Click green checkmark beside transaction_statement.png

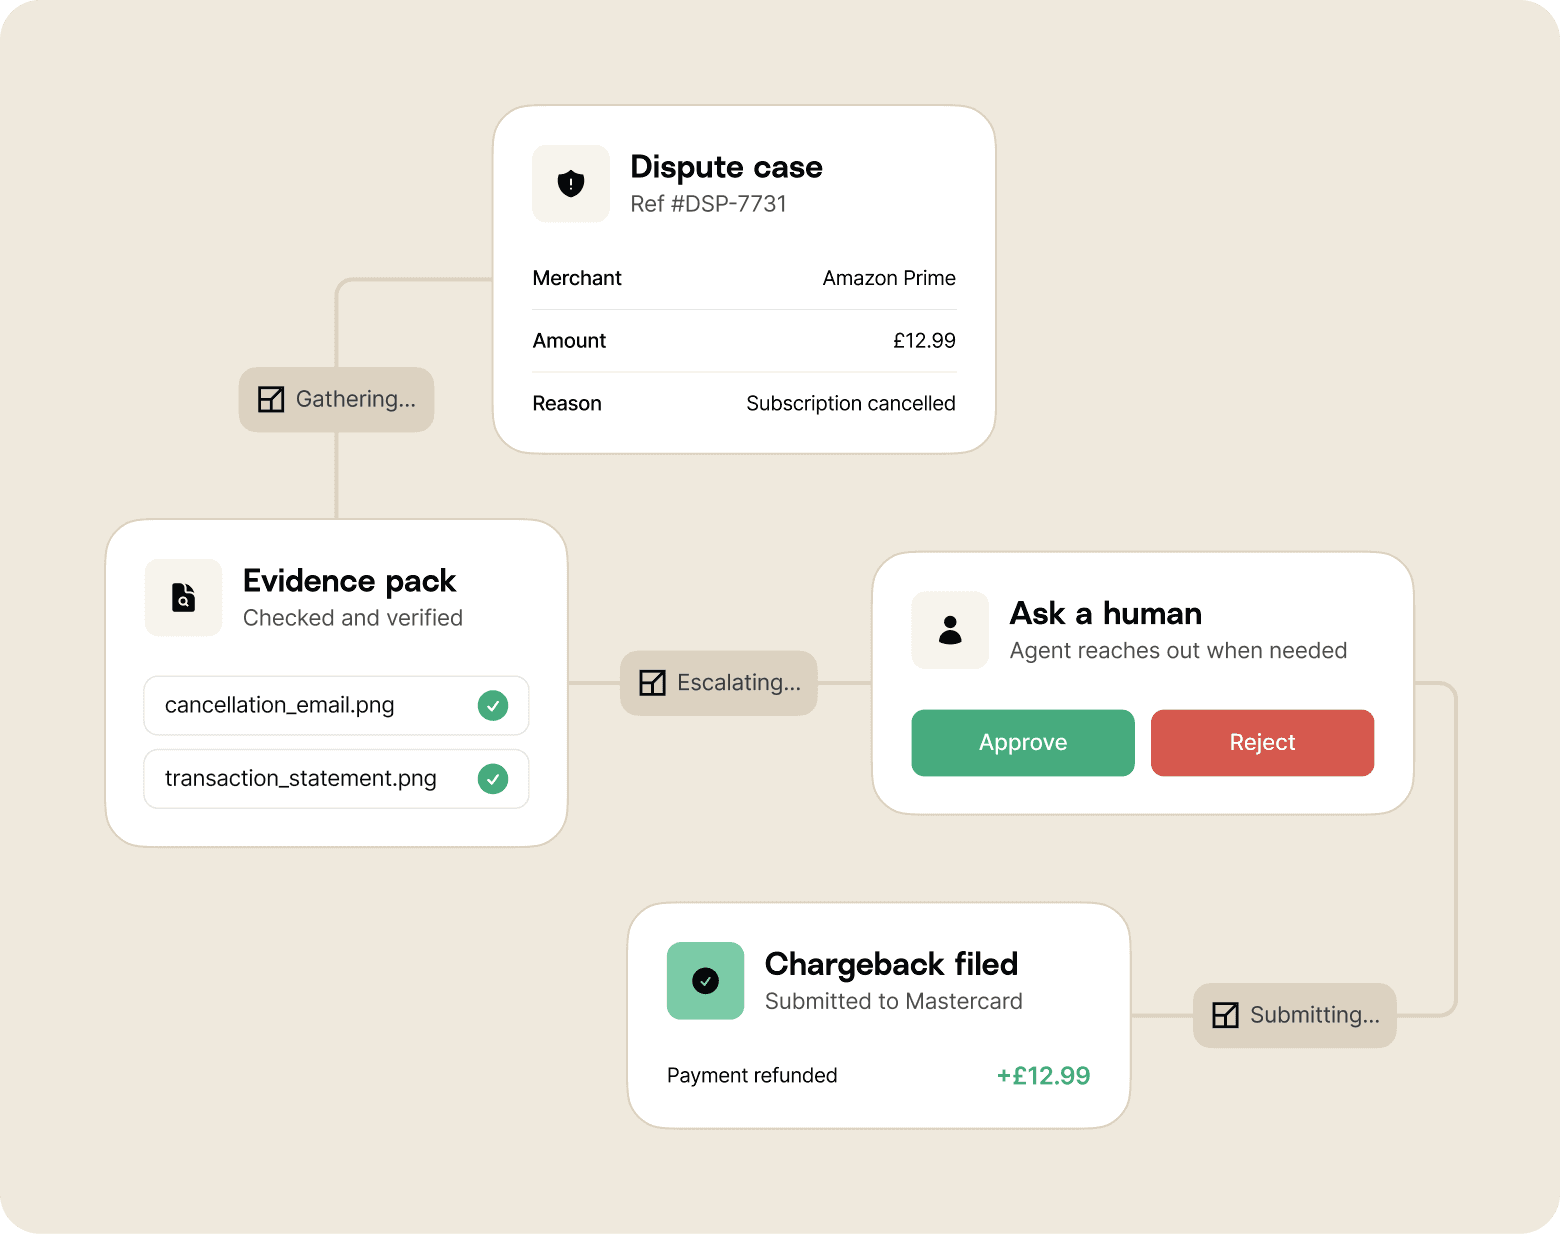(493, 779)
